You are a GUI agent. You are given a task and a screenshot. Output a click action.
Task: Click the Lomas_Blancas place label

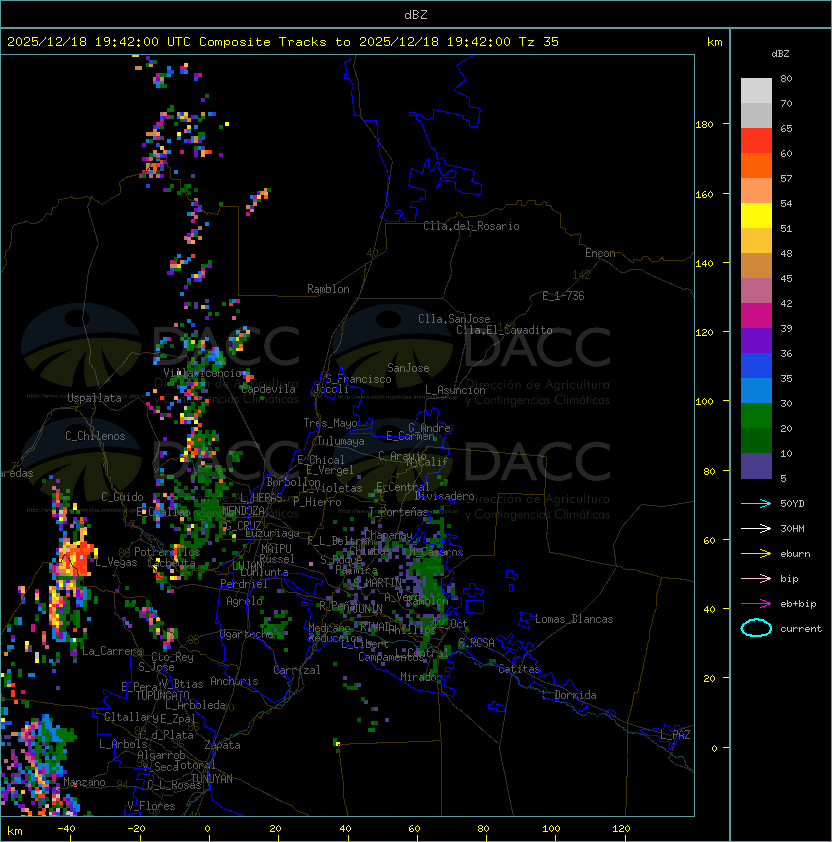[x=574, y=619]
